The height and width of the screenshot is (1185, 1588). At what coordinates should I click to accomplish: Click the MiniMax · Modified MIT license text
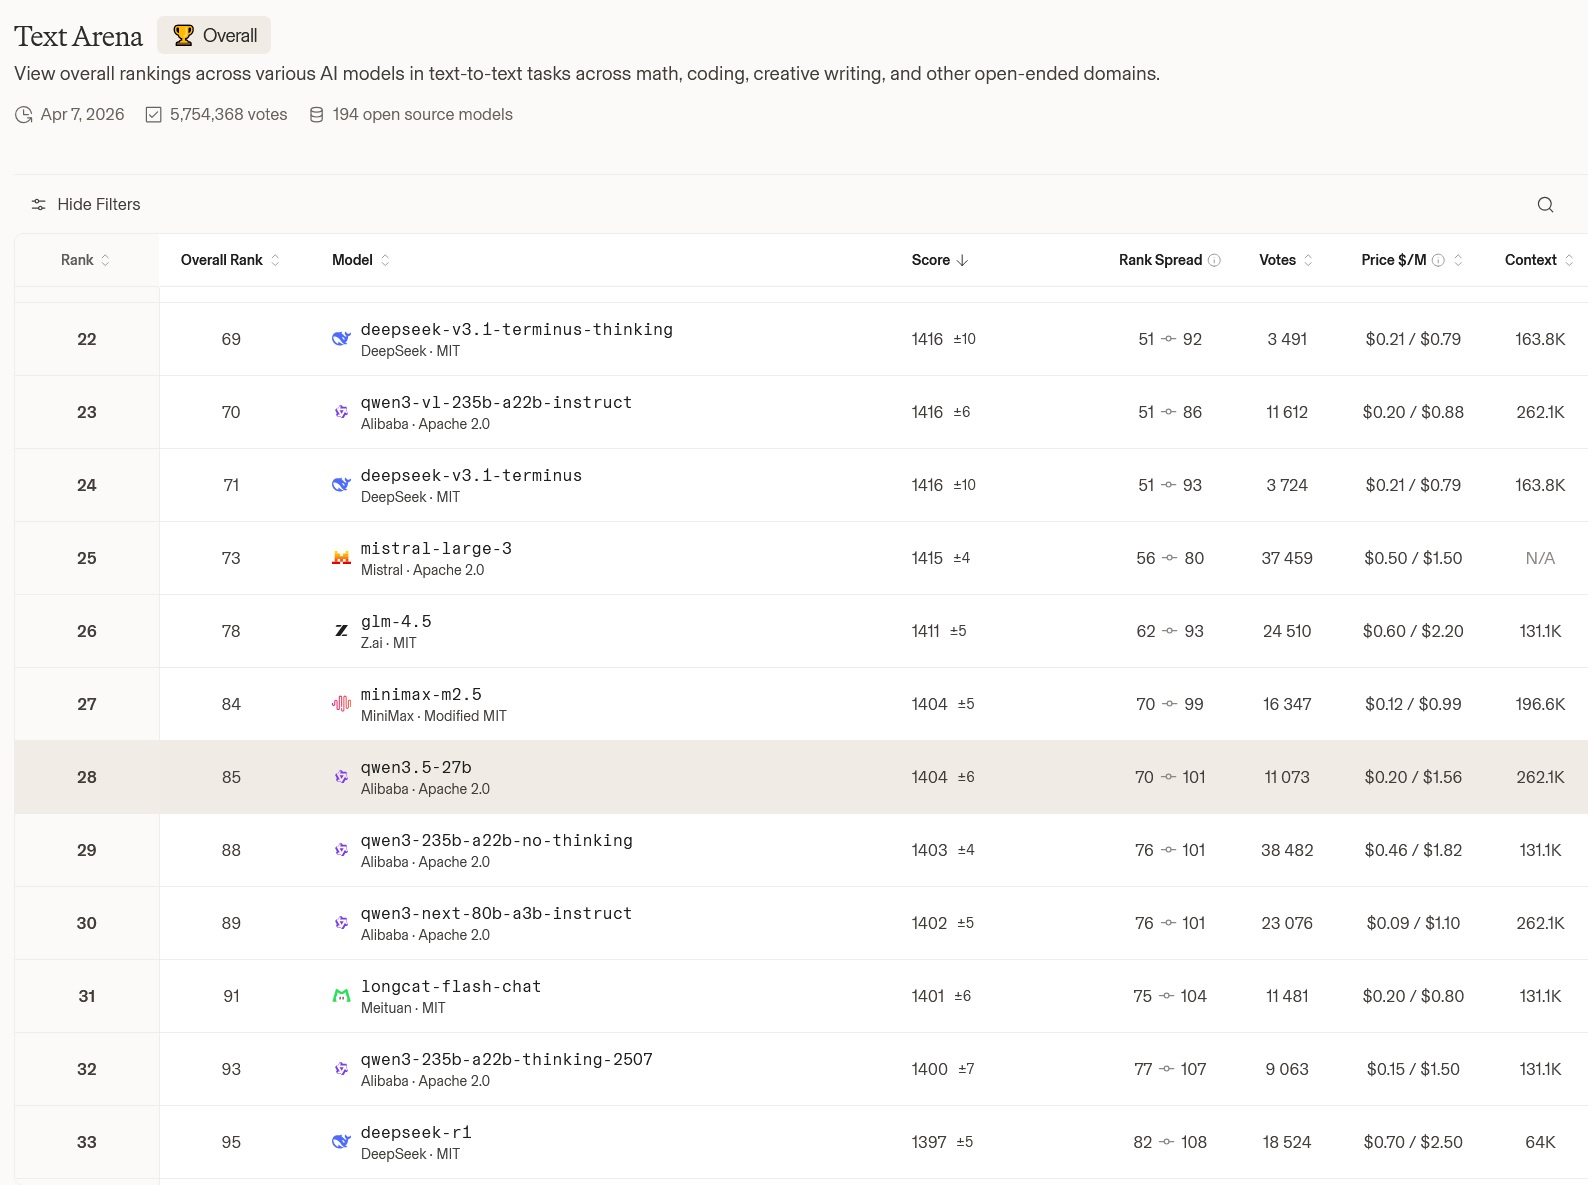pos(433,716)
